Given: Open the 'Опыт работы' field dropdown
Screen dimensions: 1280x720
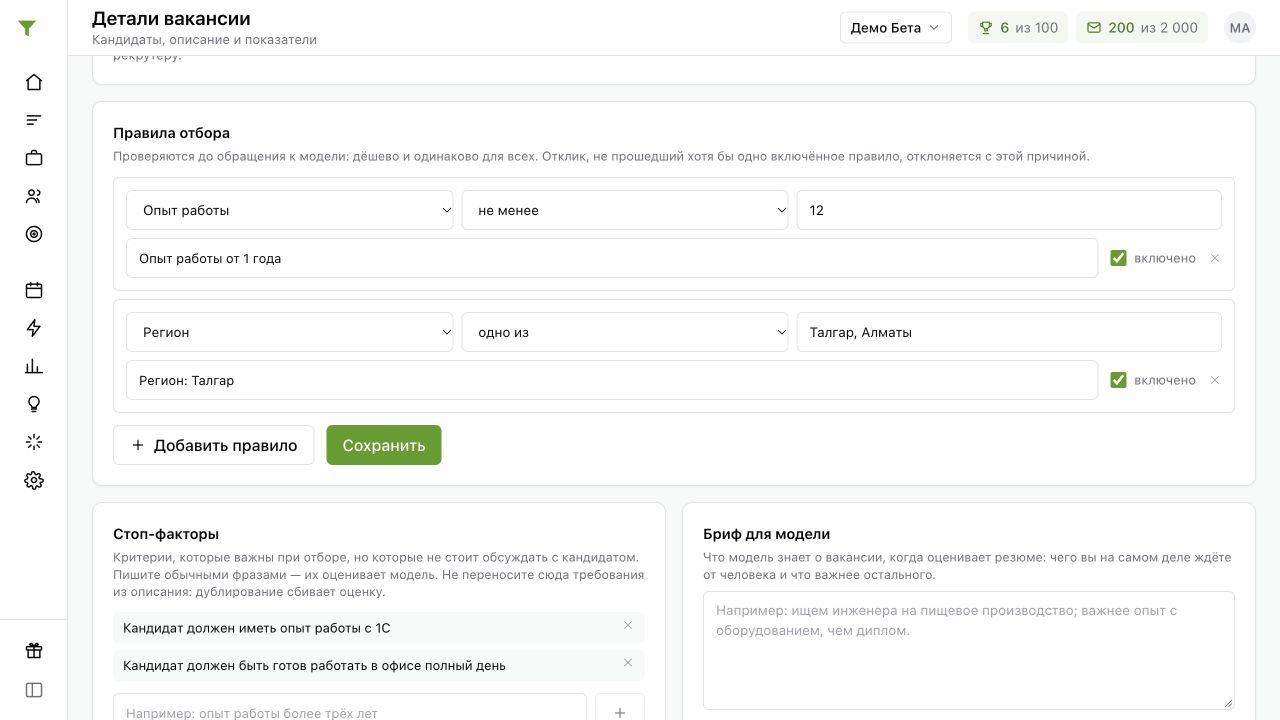Looking at the screenshot, I should point(290,210).
